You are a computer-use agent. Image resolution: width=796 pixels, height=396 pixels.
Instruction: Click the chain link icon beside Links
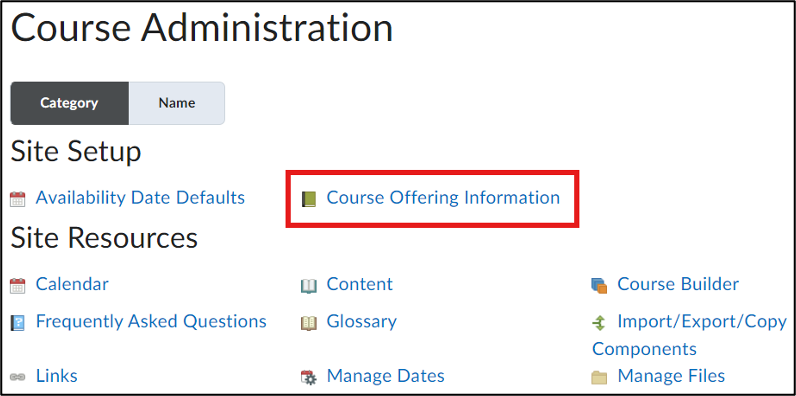click(17, 377)
